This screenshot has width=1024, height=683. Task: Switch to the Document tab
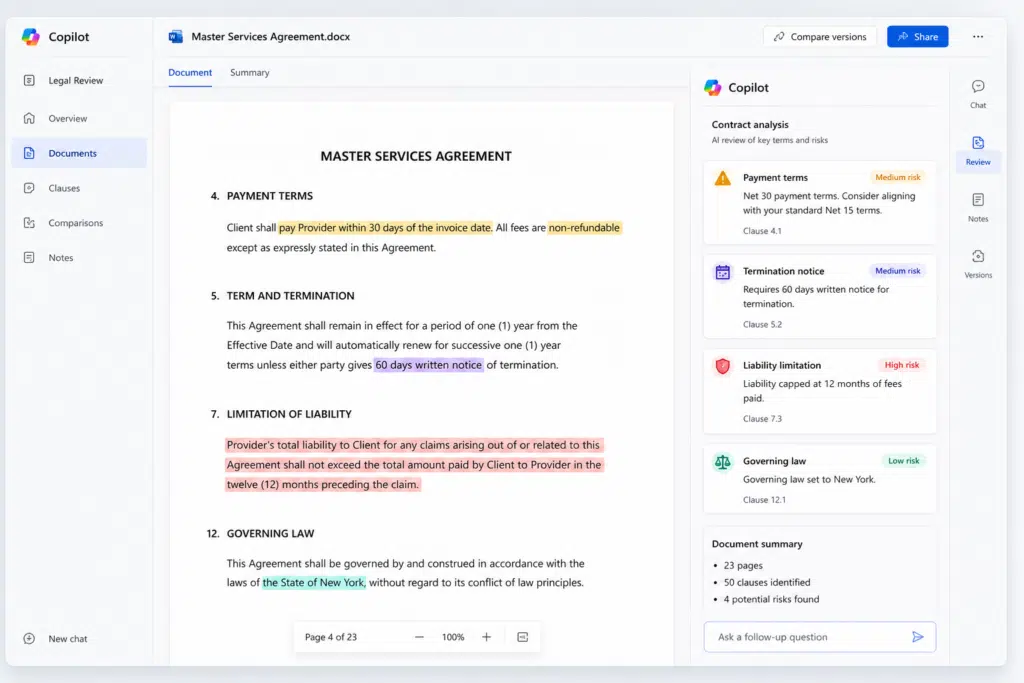click(x=190, y=72)
